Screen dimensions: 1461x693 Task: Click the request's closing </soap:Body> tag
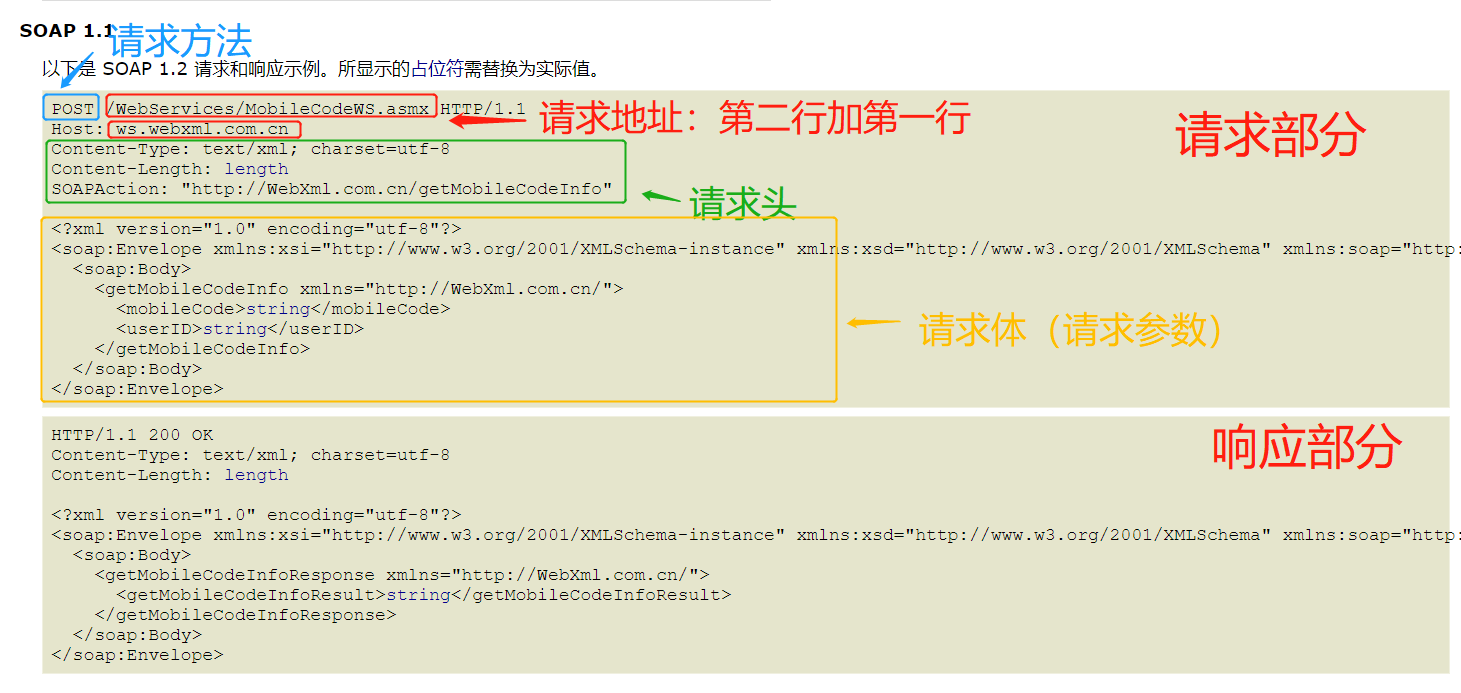(137, 369)
